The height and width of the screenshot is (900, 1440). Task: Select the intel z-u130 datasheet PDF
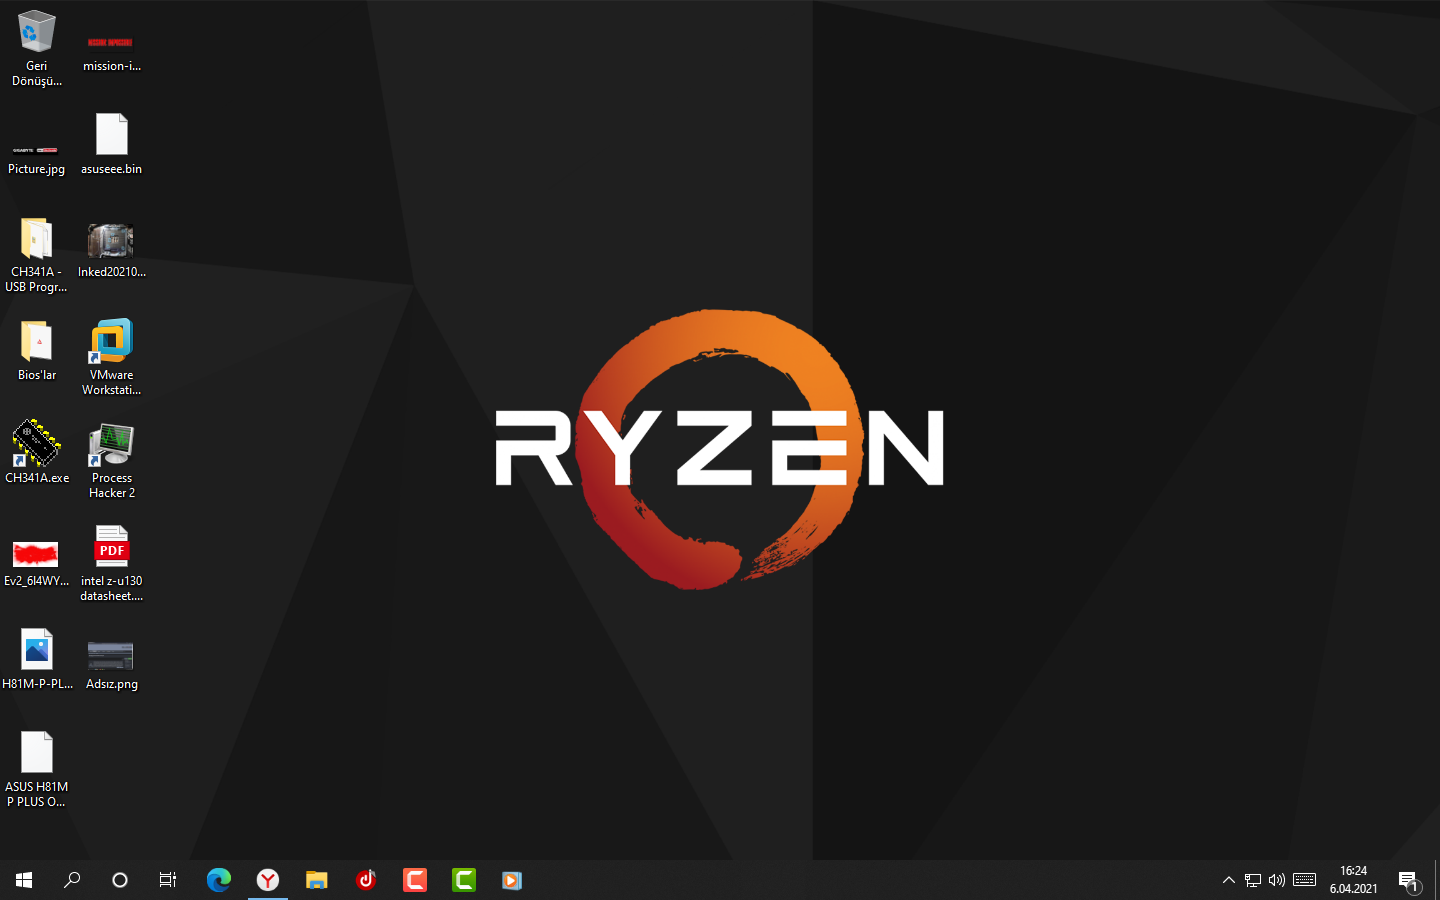pyautogui.click(x=112, y=563)
